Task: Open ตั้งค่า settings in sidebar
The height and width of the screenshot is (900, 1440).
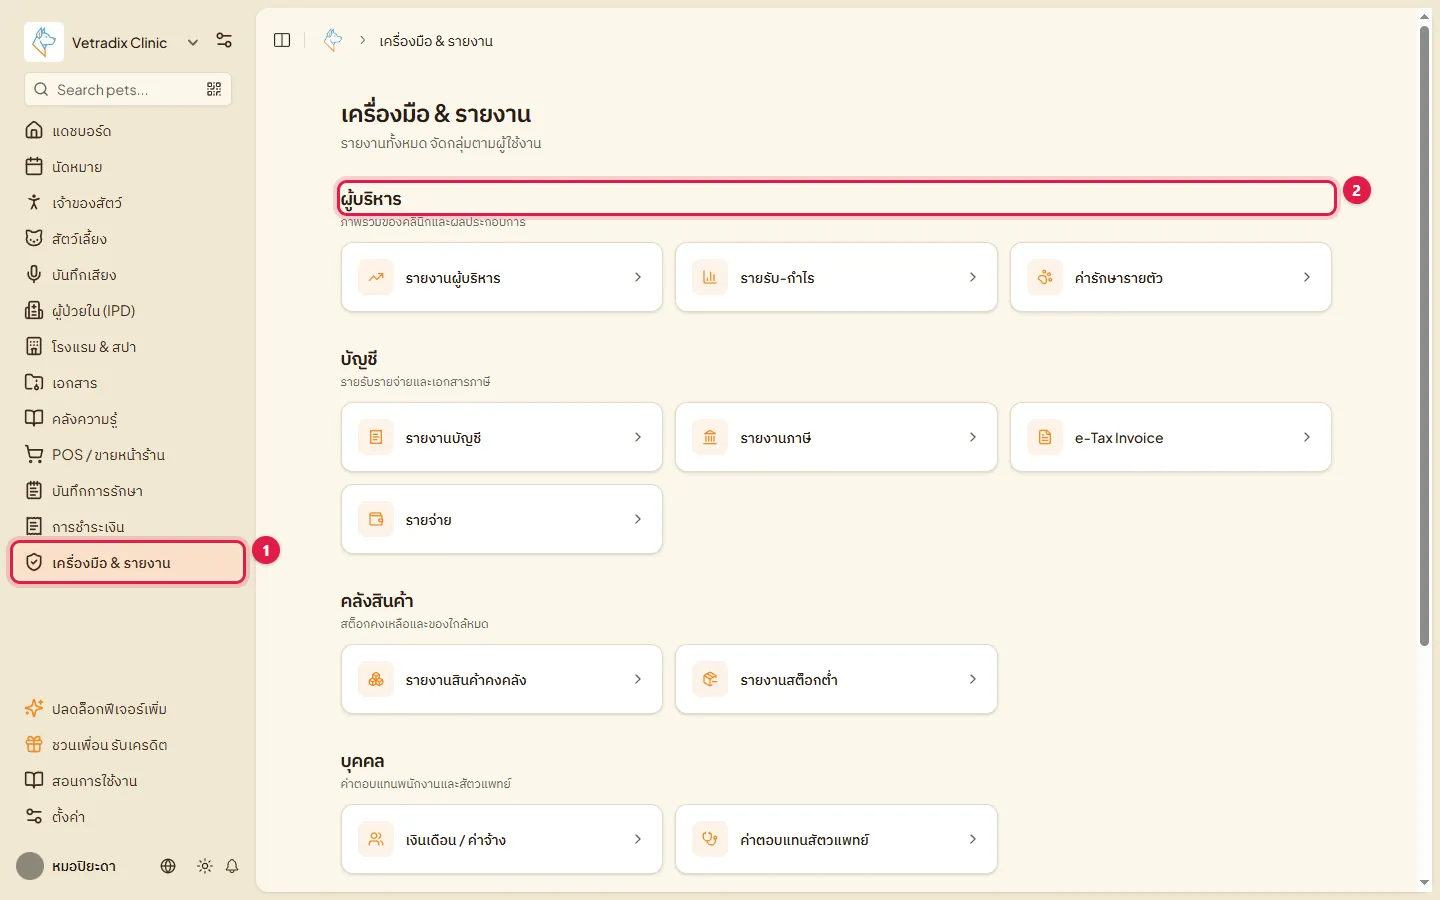Action: coord(128,816)
